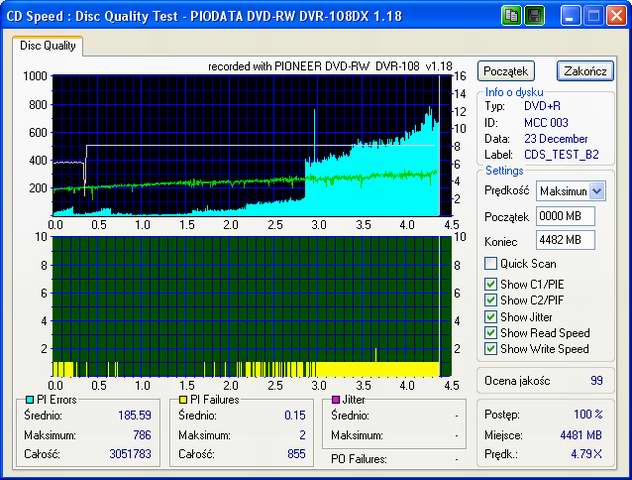Click the PI Failures average 0.15
Screen dimensions: 632x480
(x=295, y=415)
